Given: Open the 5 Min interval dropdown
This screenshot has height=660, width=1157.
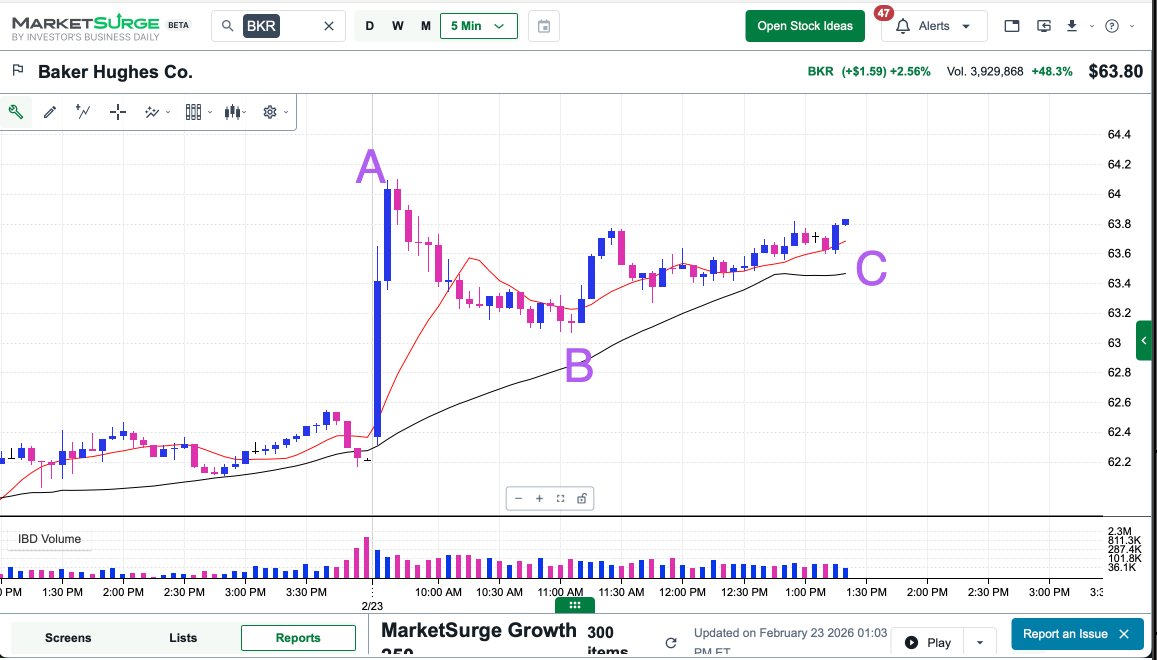Looking at the screenshot, I should pos(478,25).
